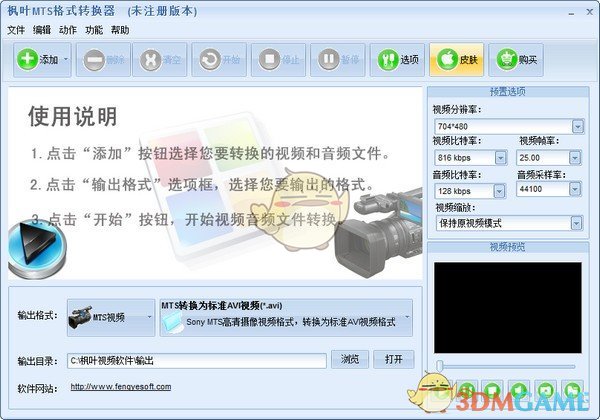Click the 输出格式 label

[x=37, y=316]
